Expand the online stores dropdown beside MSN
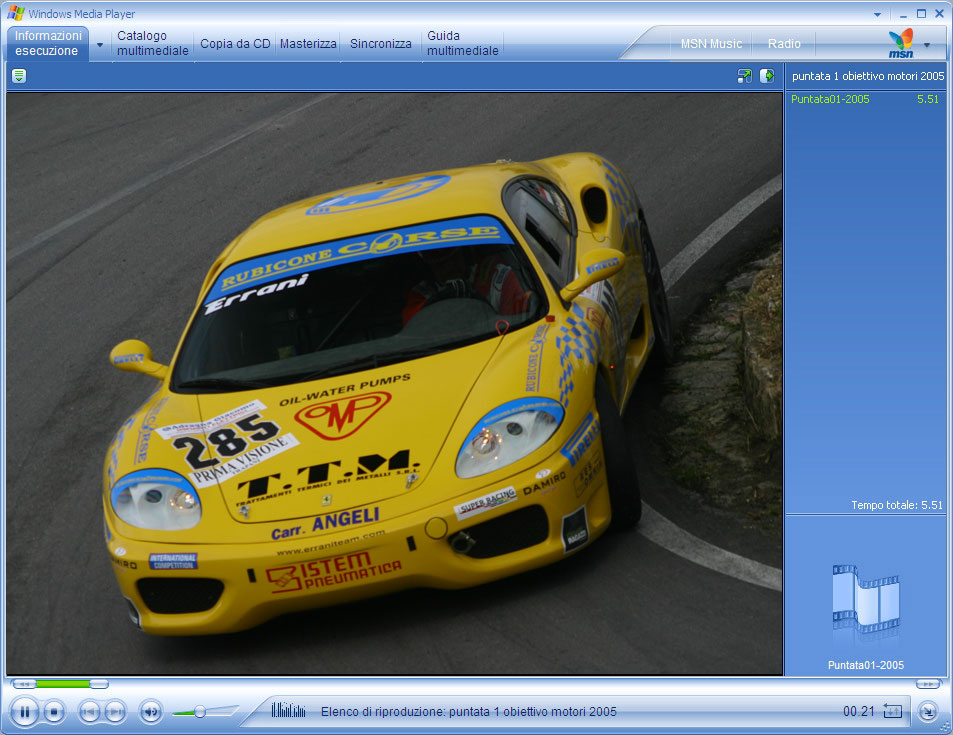953x735 pixels. point(927,44)
